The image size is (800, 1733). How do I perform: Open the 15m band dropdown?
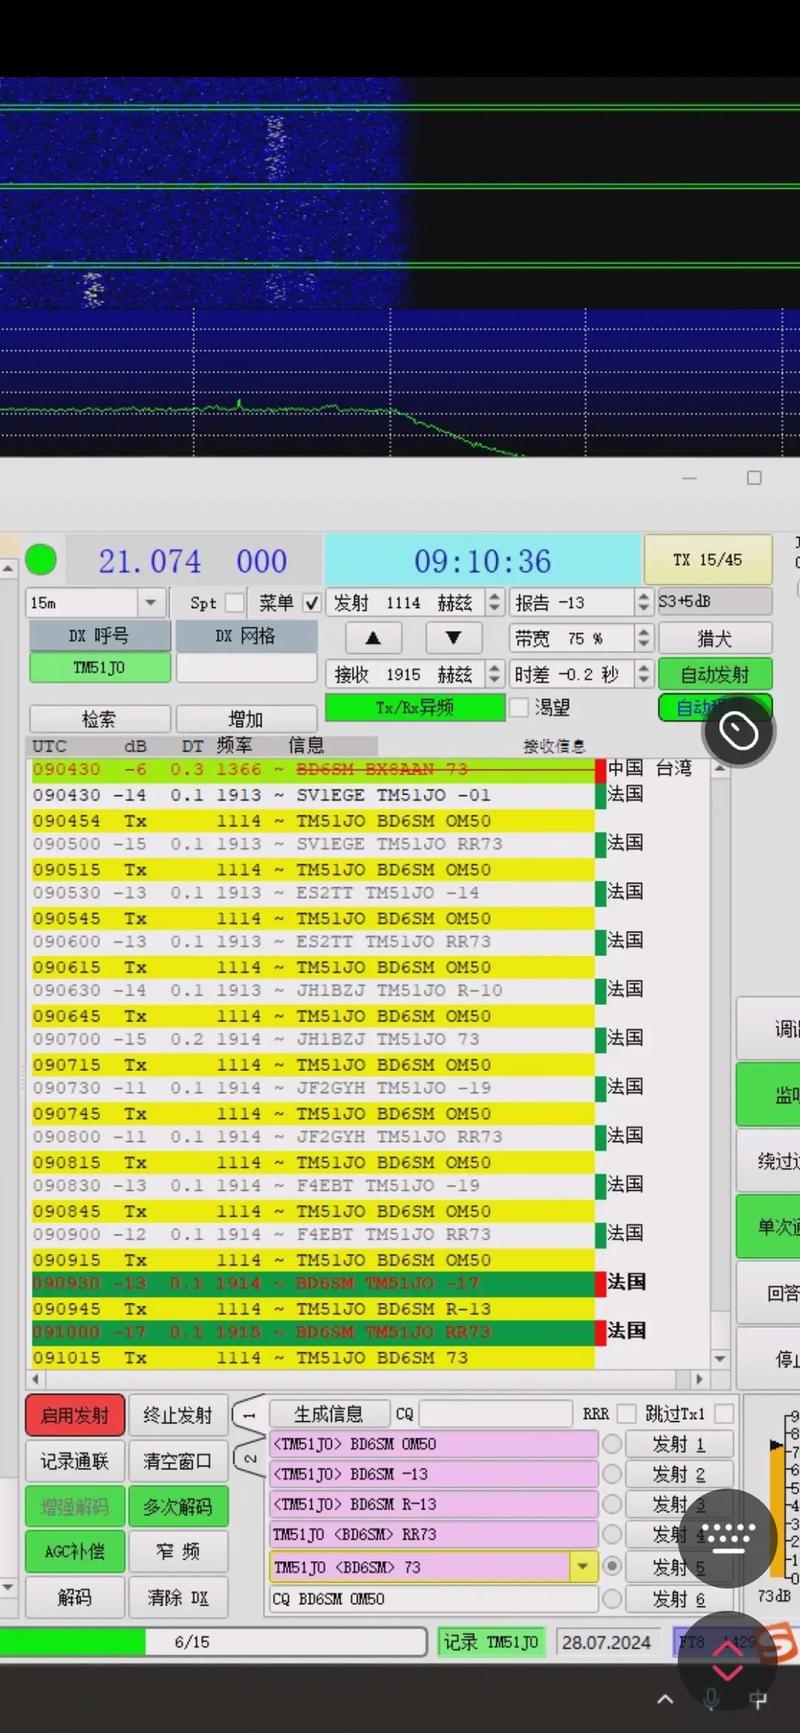pyautogui.click(x=150, y=603)
